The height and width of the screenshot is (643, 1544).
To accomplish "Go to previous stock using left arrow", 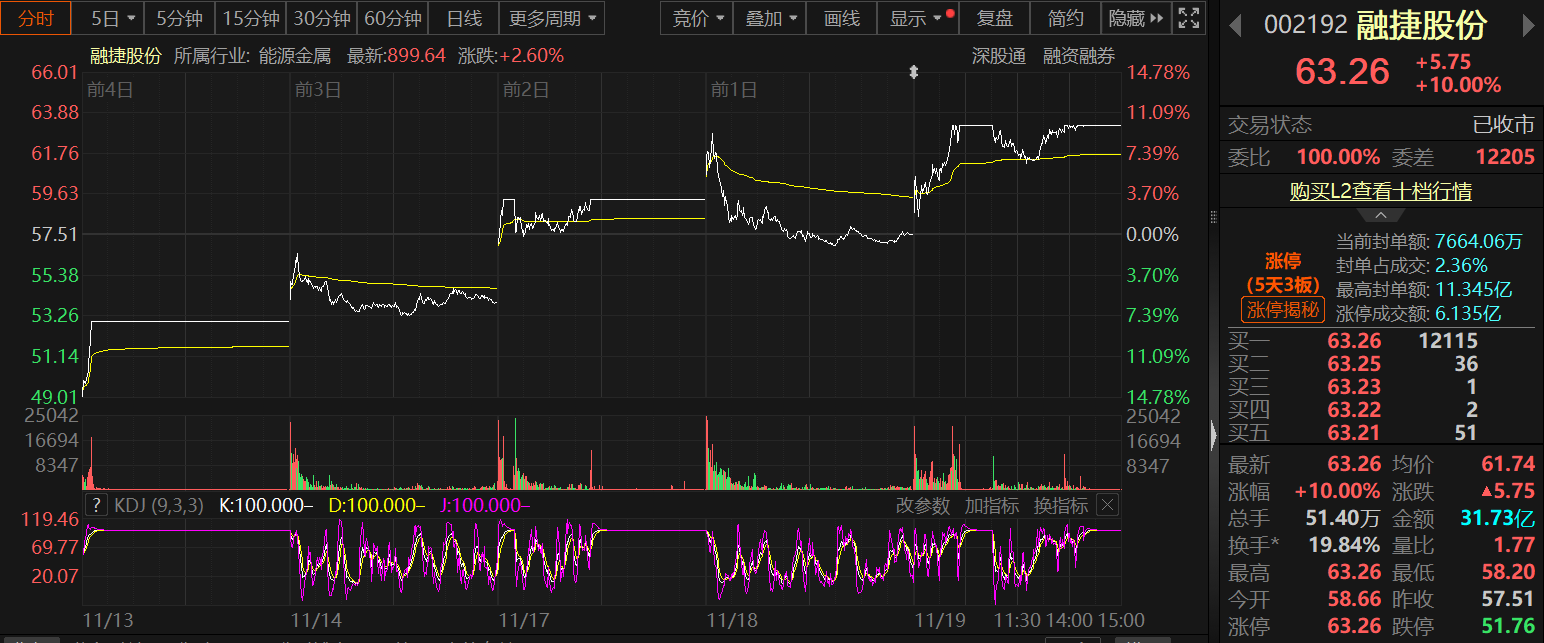I will click(x=1236, y=25).
